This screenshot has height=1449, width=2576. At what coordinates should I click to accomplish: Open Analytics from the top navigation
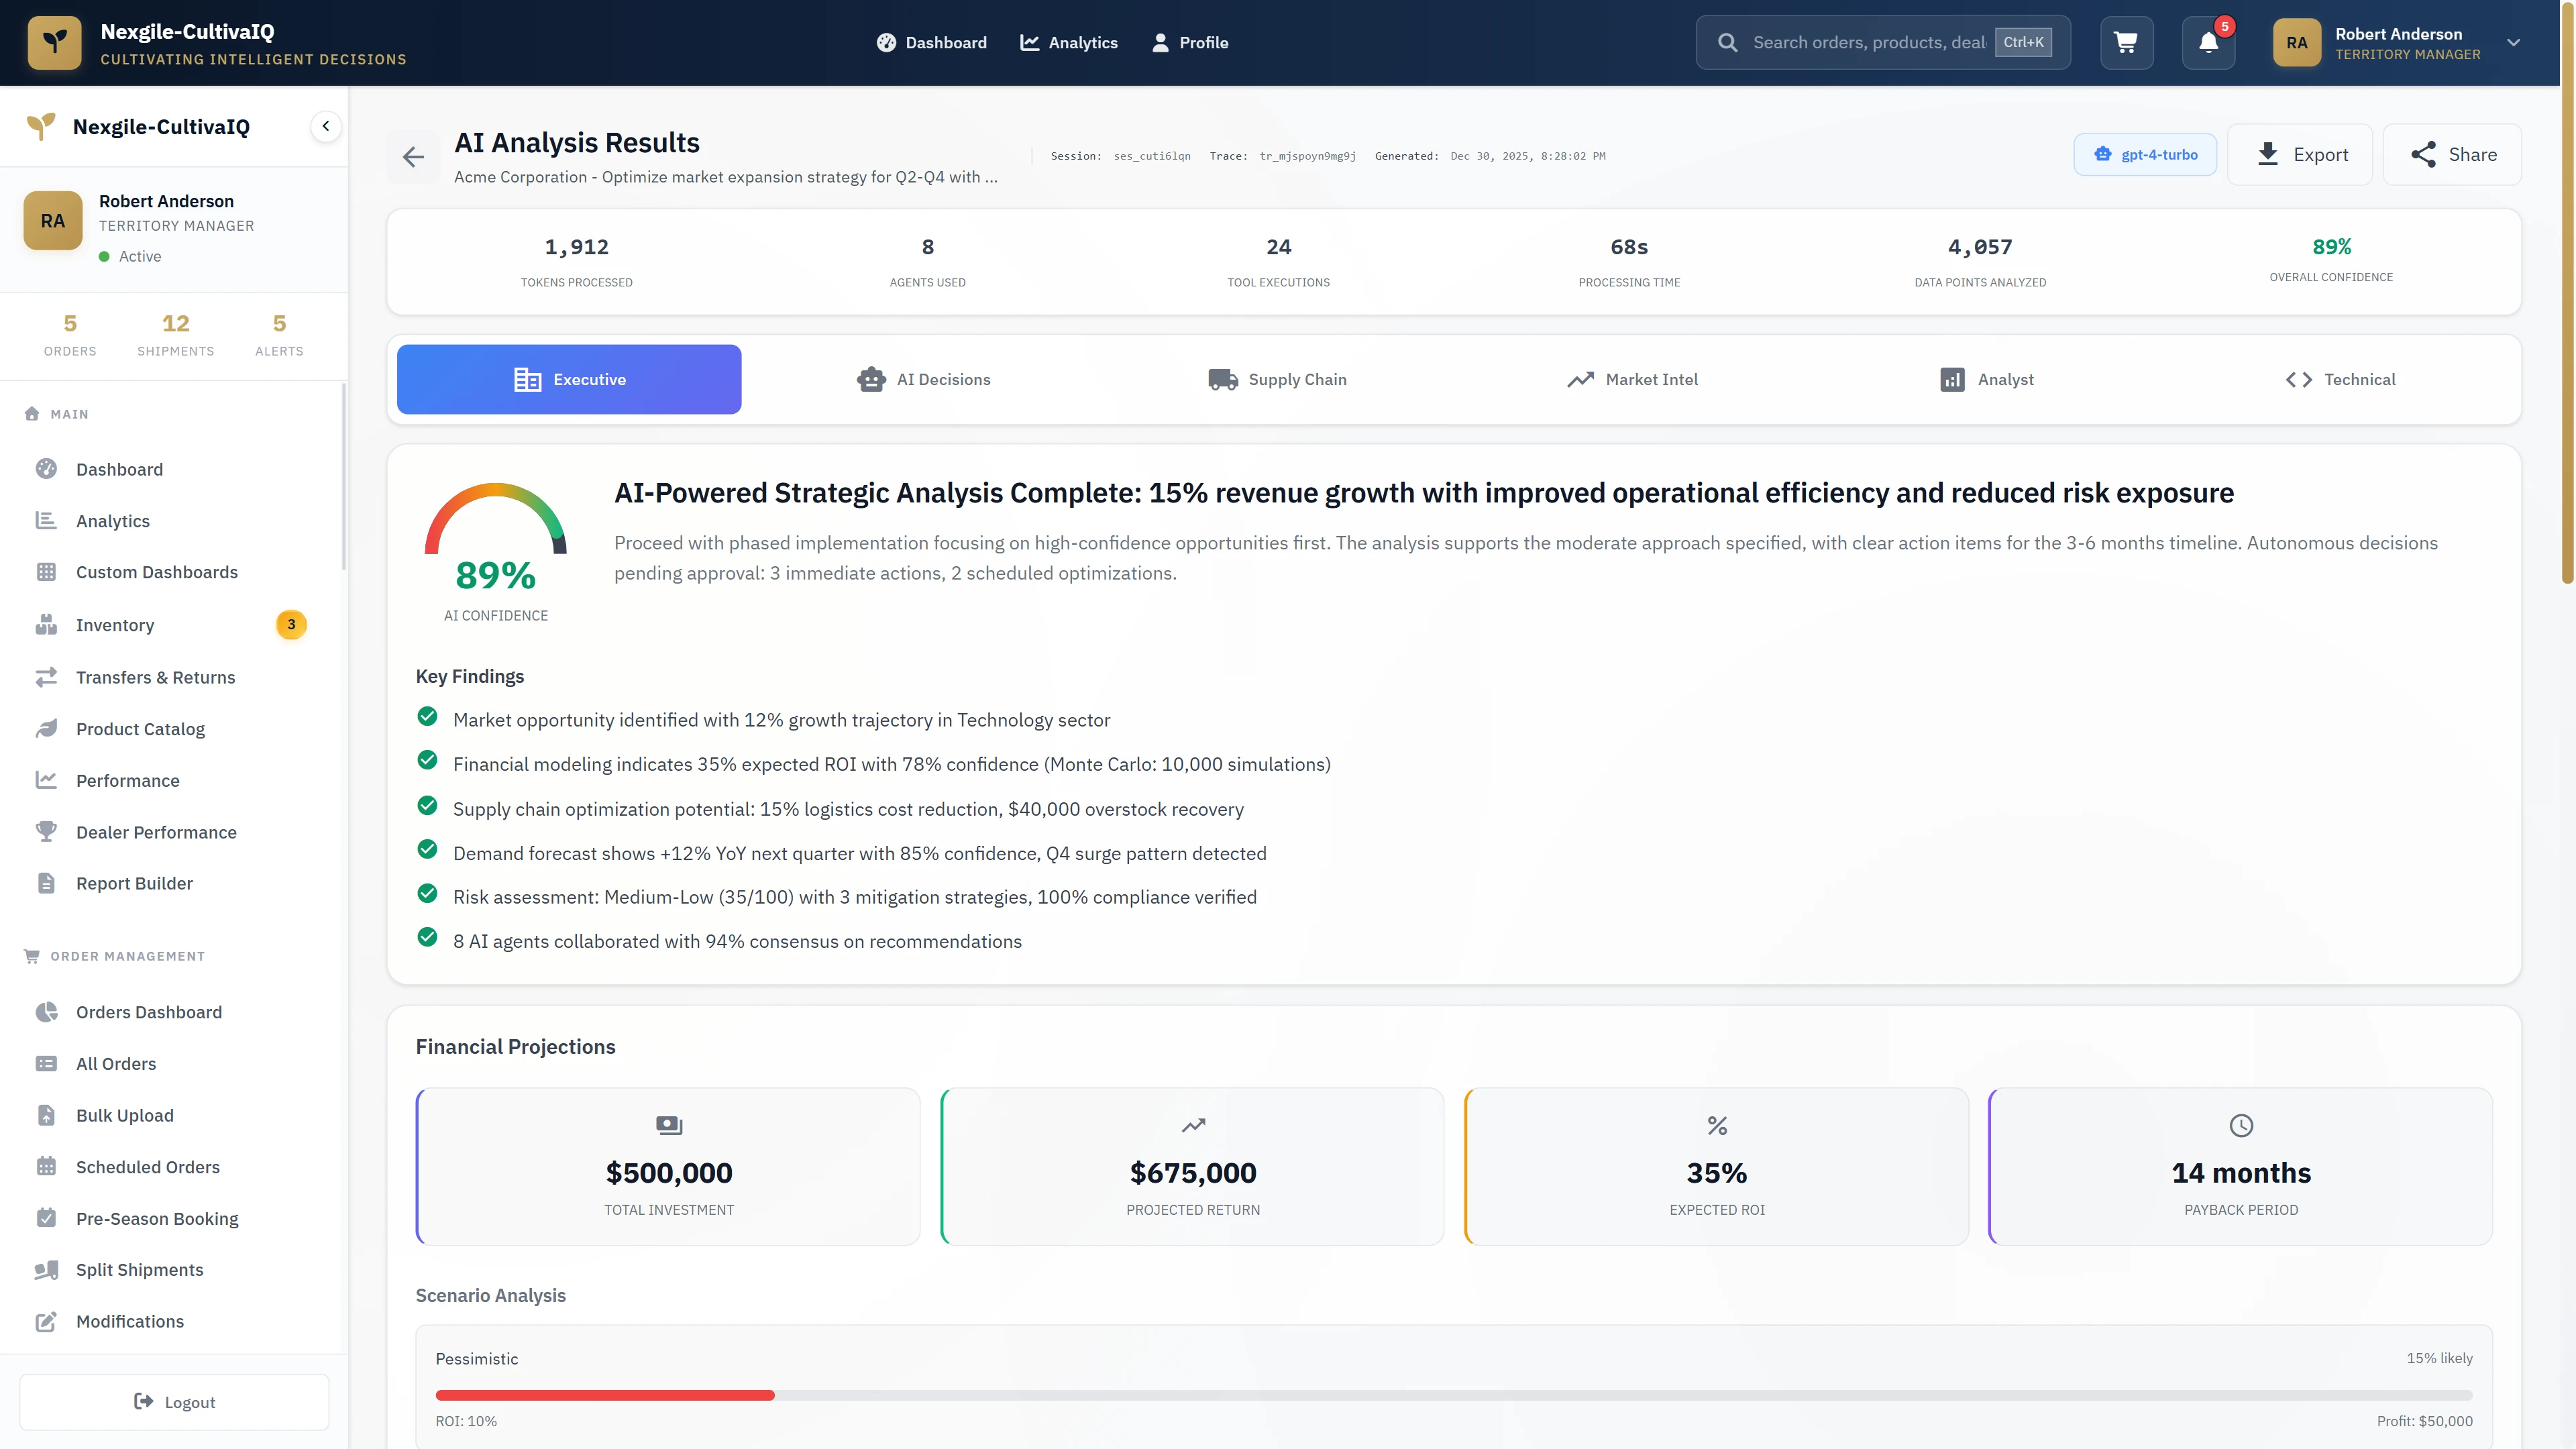1069,42
